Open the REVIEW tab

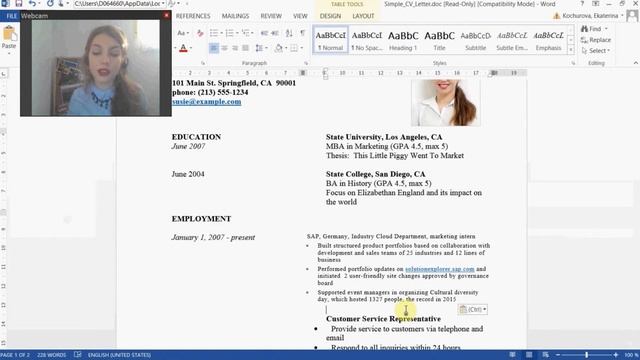coord(271,16)
